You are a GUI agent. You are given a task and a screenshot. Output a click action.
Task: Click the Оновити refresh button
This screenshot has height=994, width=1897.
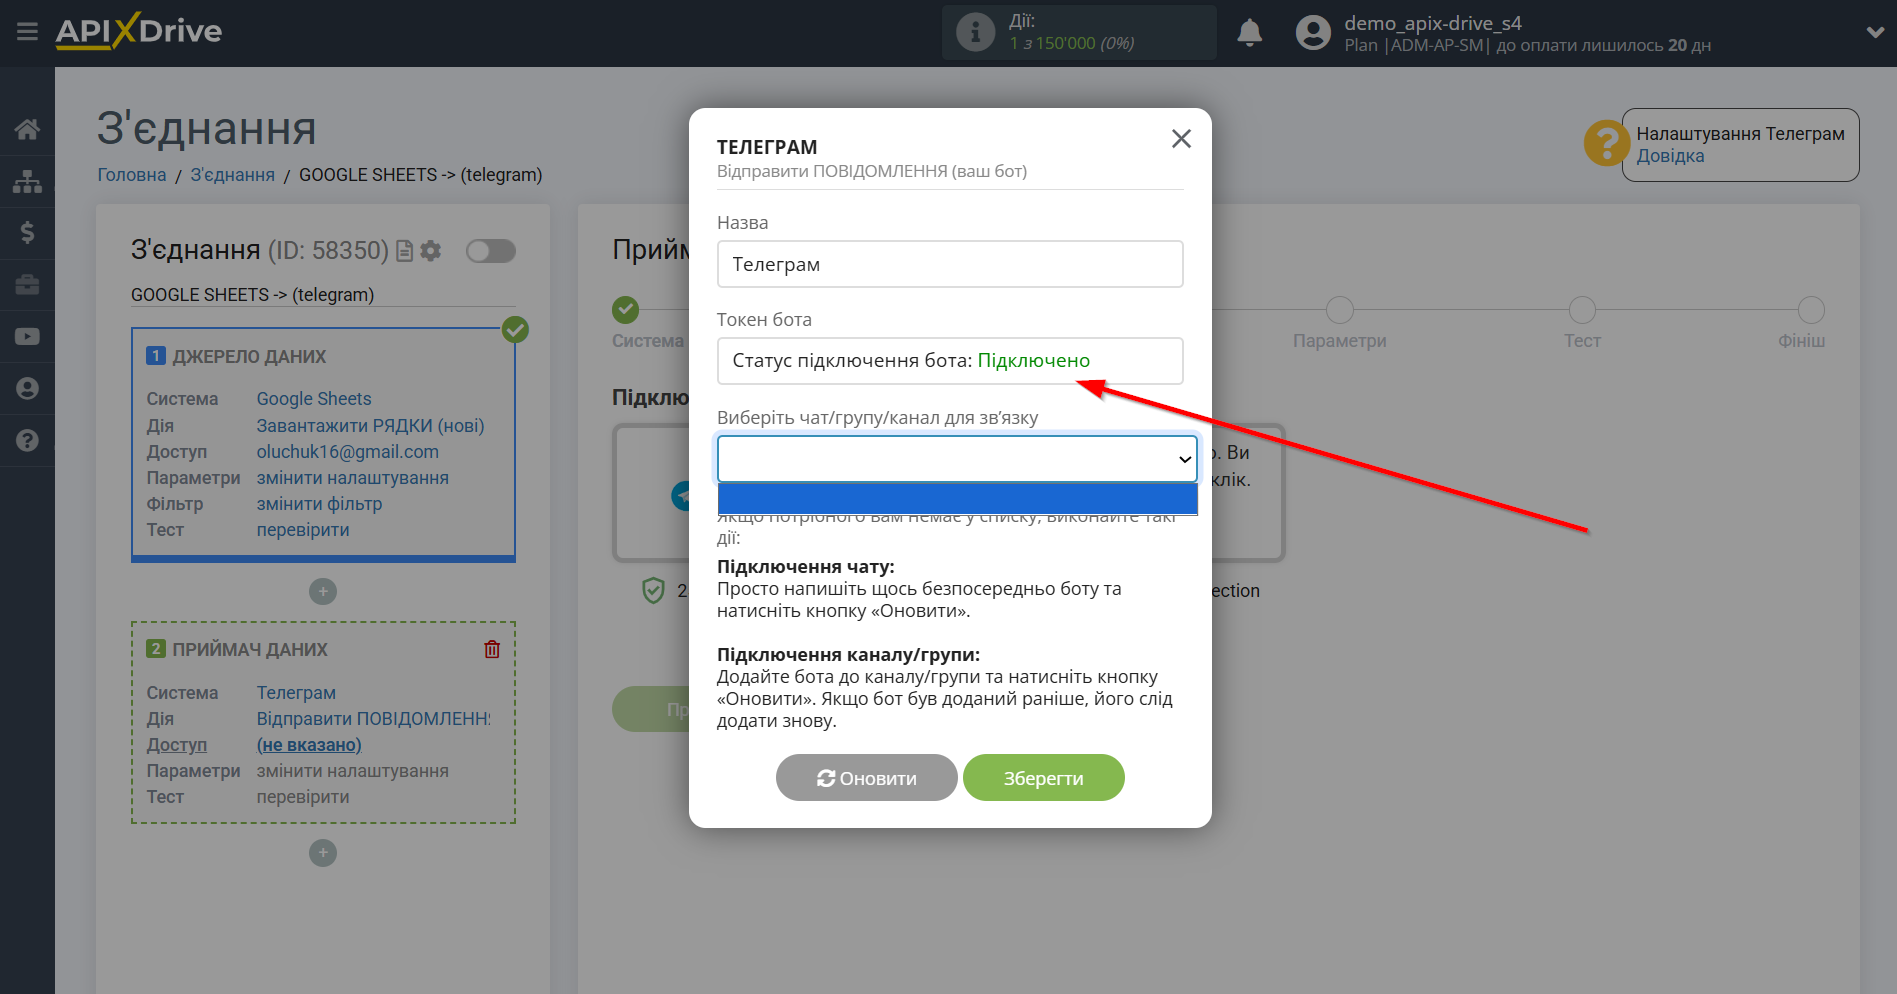[867, 778]
